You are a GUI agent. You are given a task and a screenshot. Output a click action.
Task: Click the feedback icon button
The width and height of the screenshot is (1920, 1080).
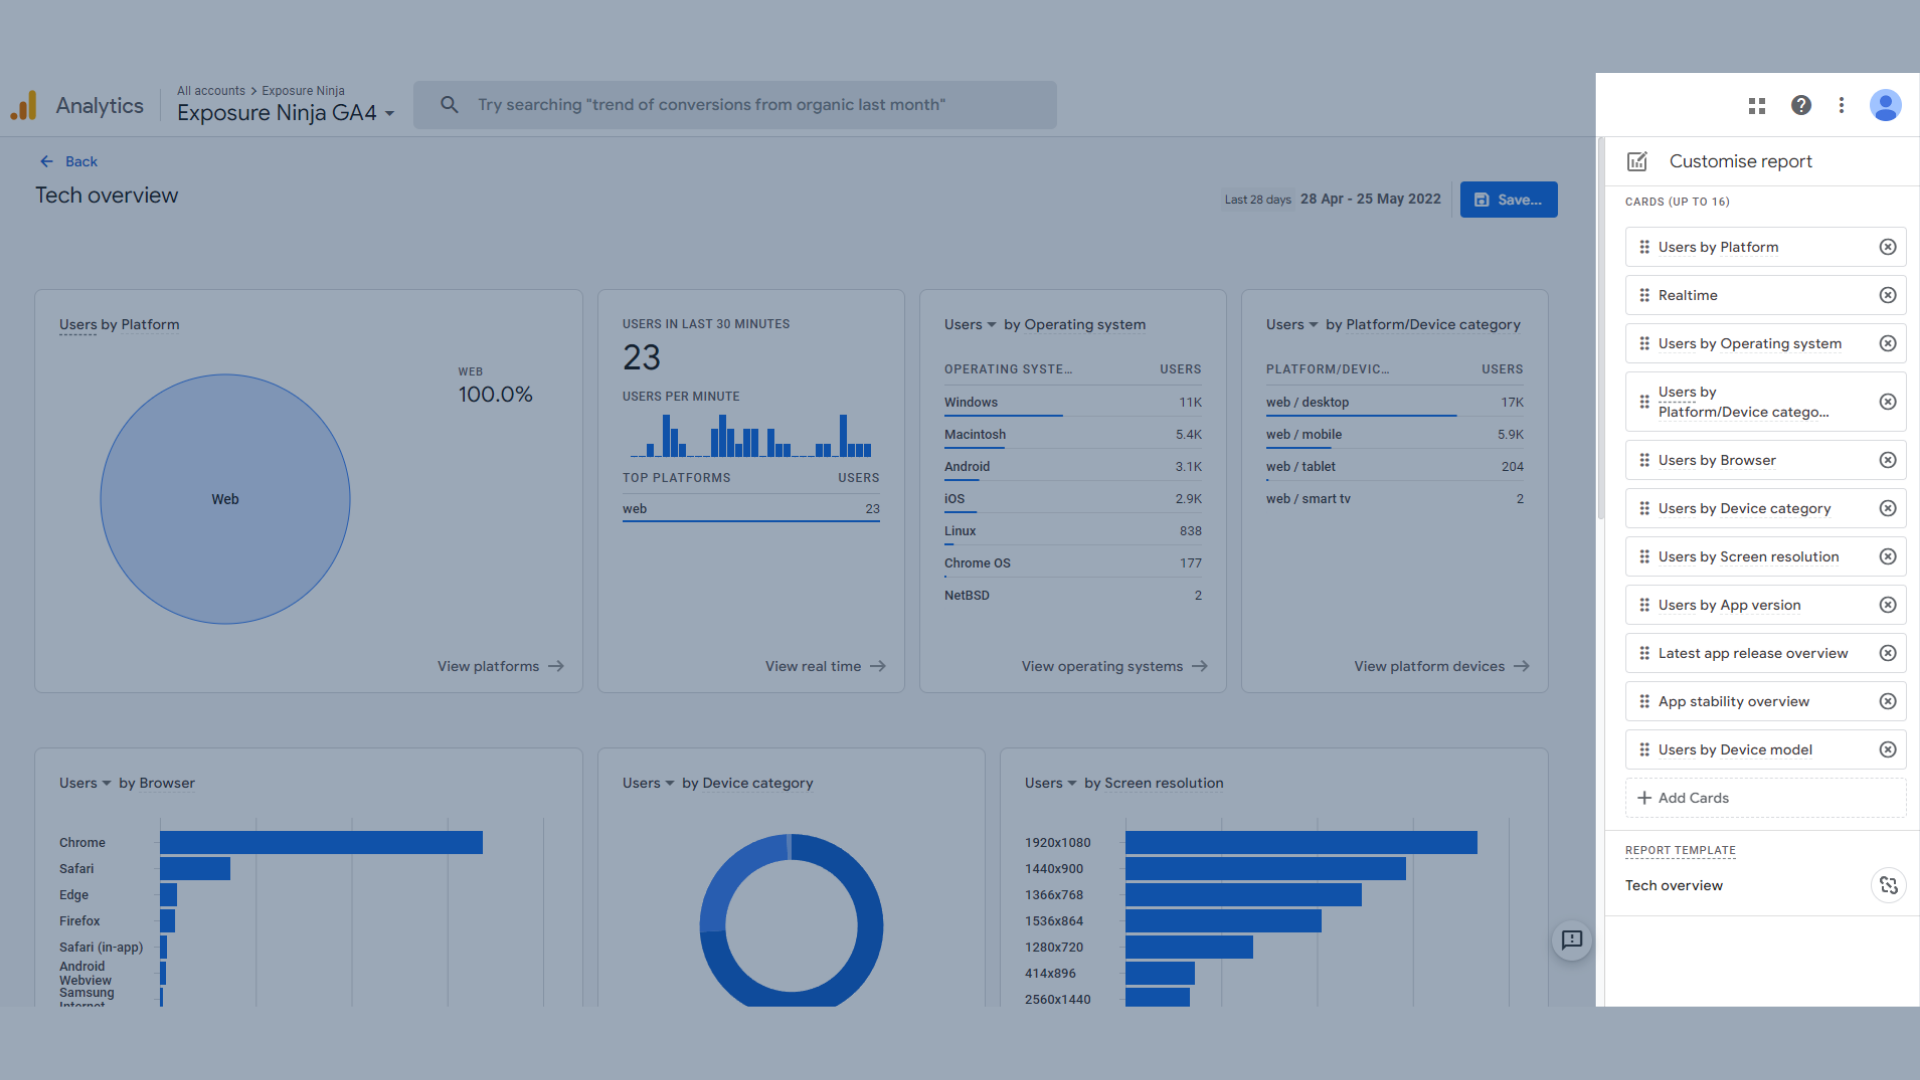(x=1572, y=940)
